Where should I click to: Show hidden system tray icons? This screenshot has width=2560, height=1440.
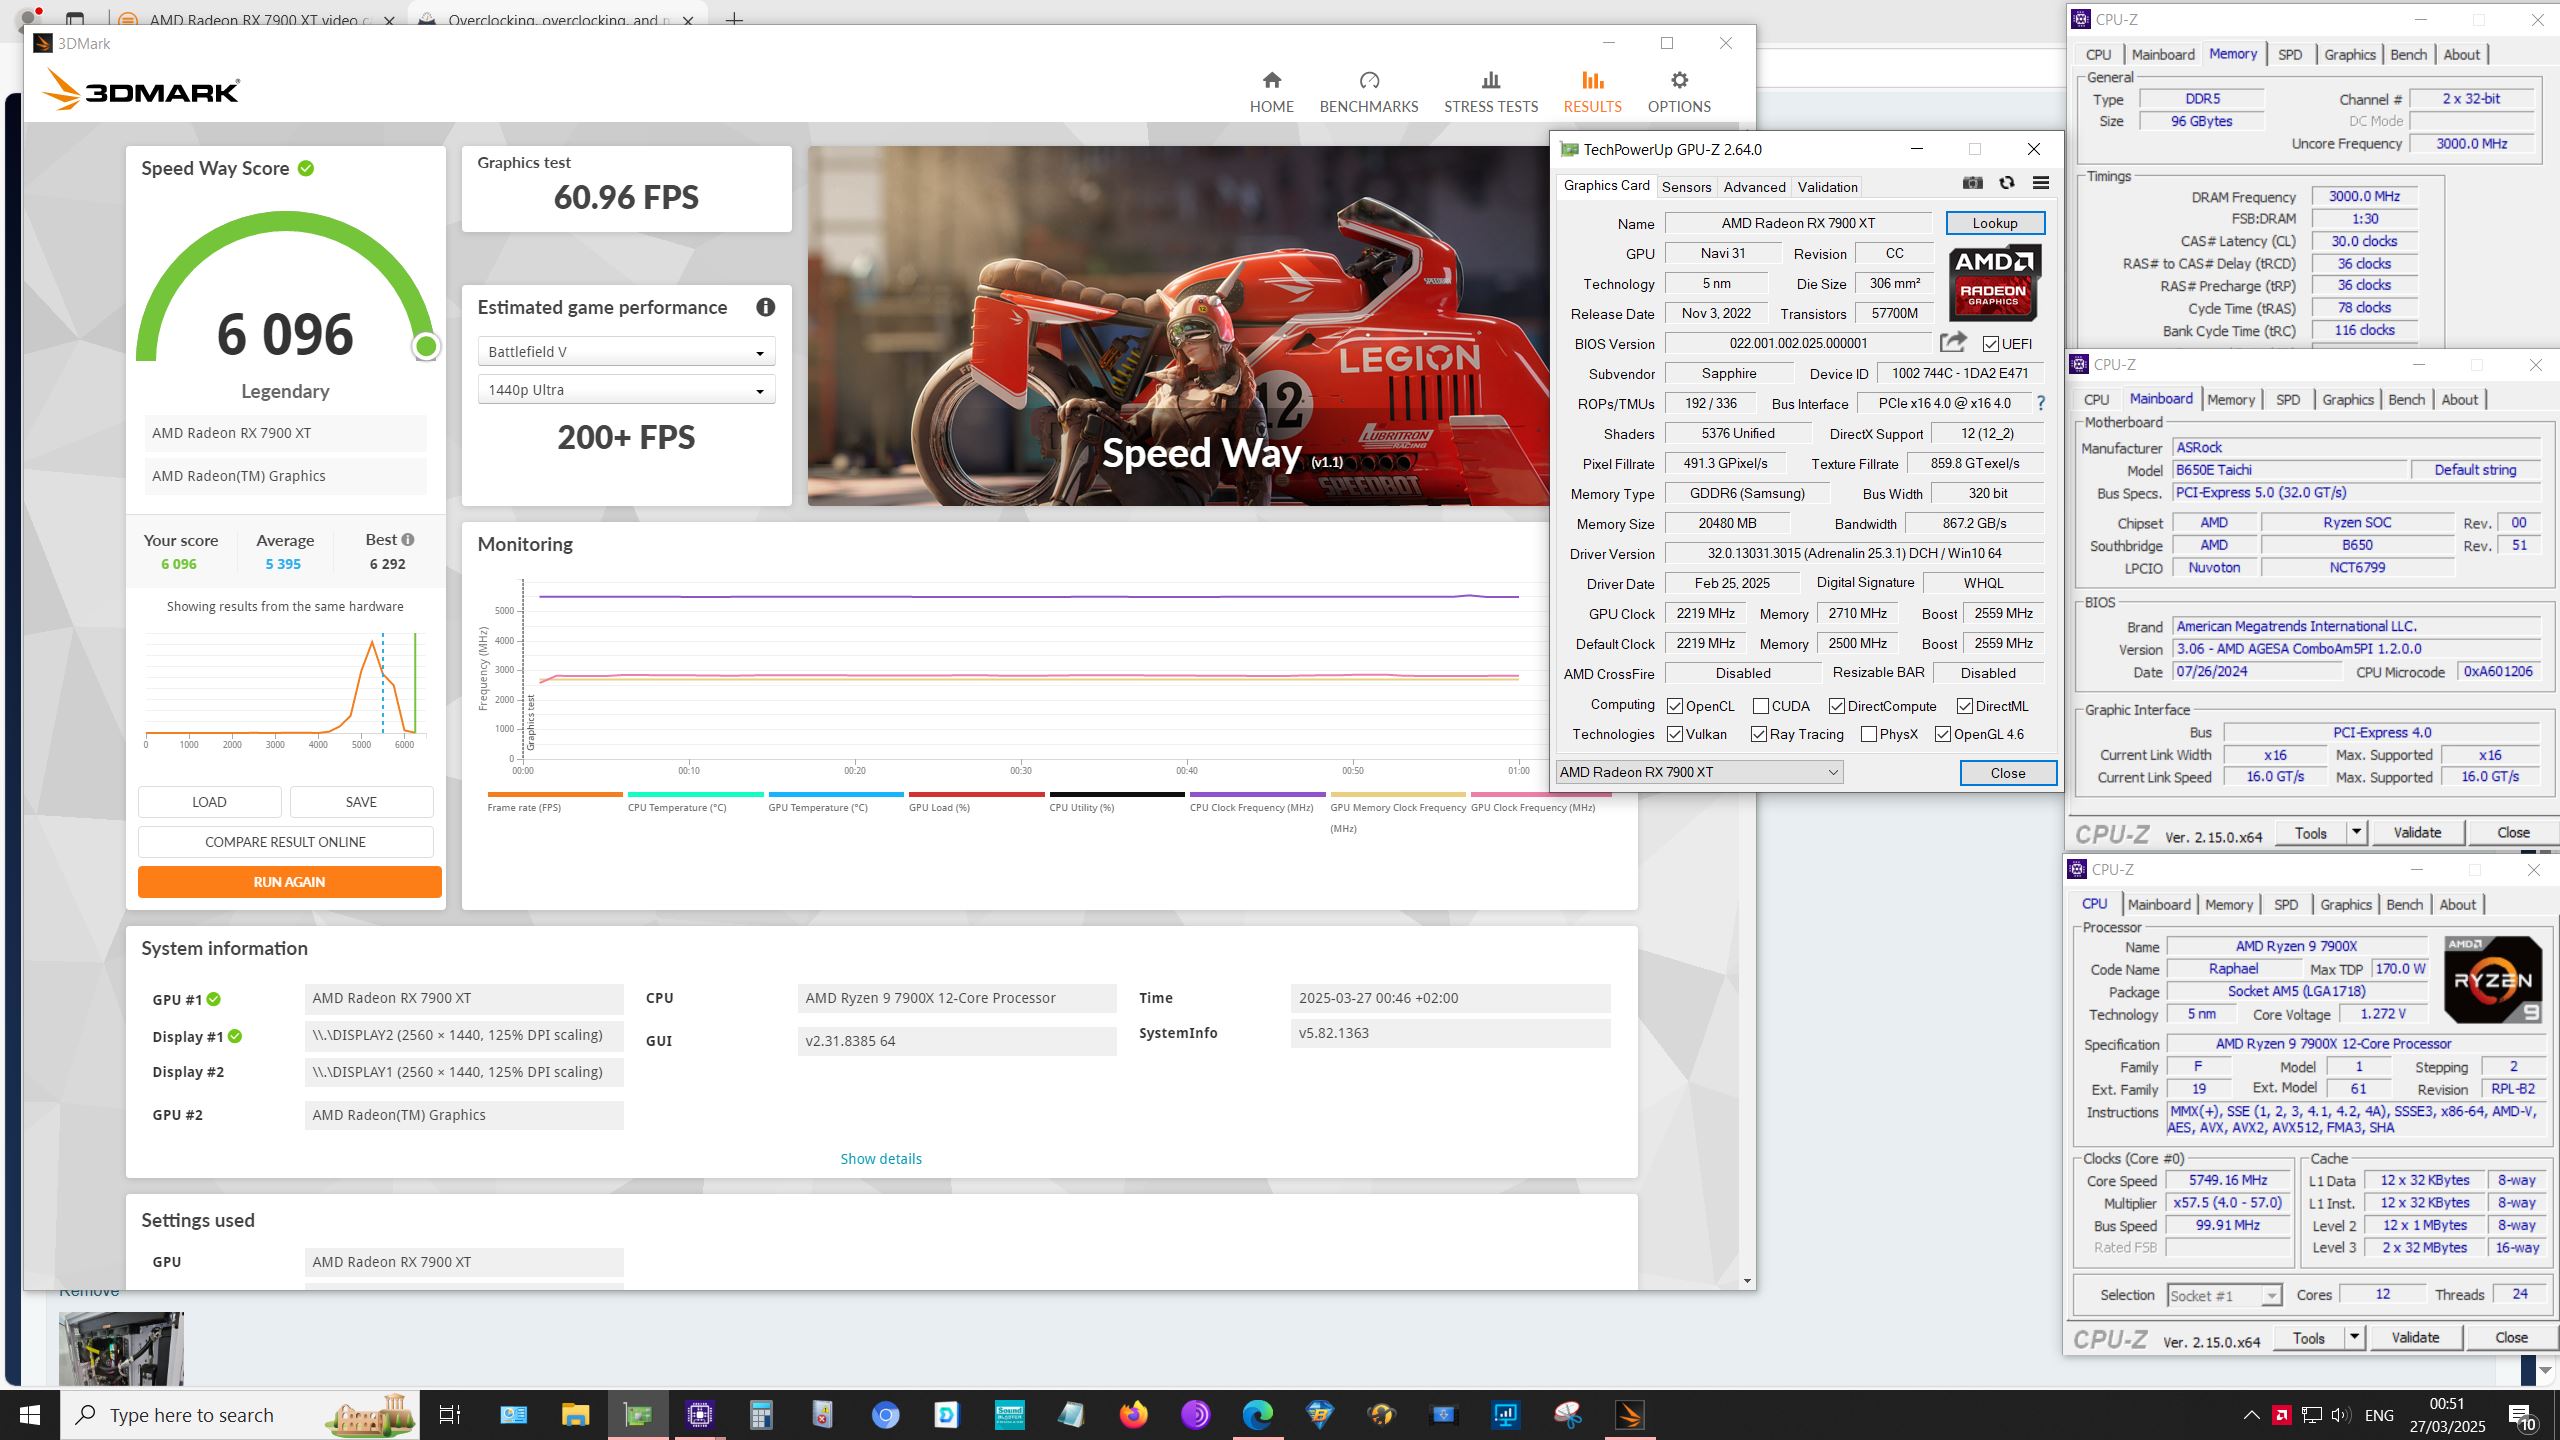(x=2251, y=1415)
